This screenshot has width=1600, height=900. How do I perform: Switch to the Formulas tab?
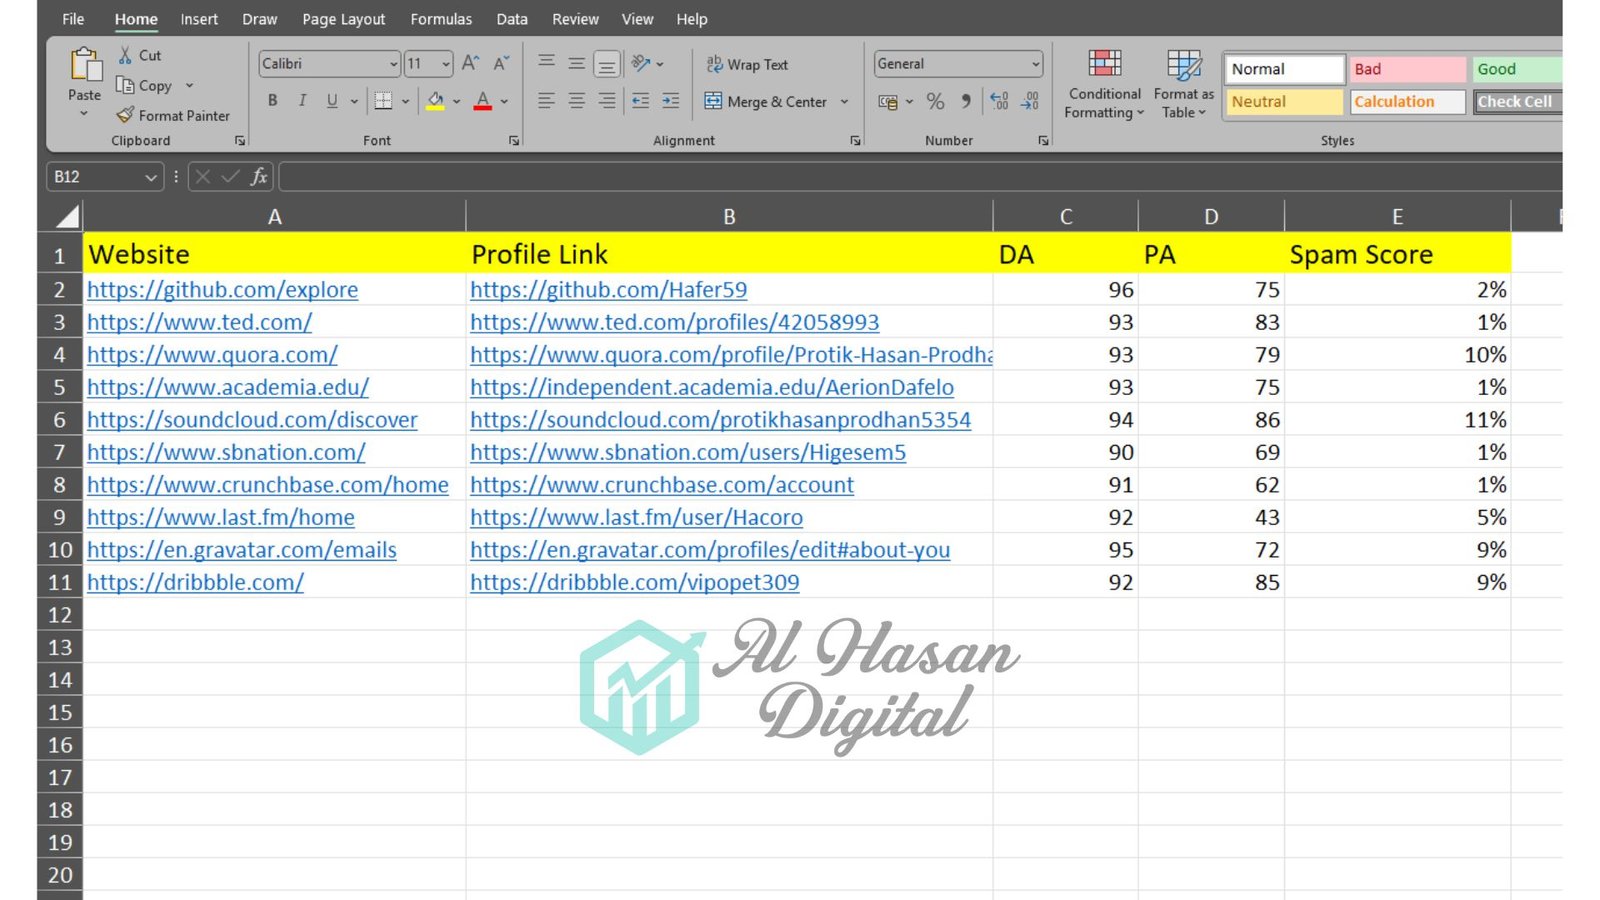coord(441,19)
